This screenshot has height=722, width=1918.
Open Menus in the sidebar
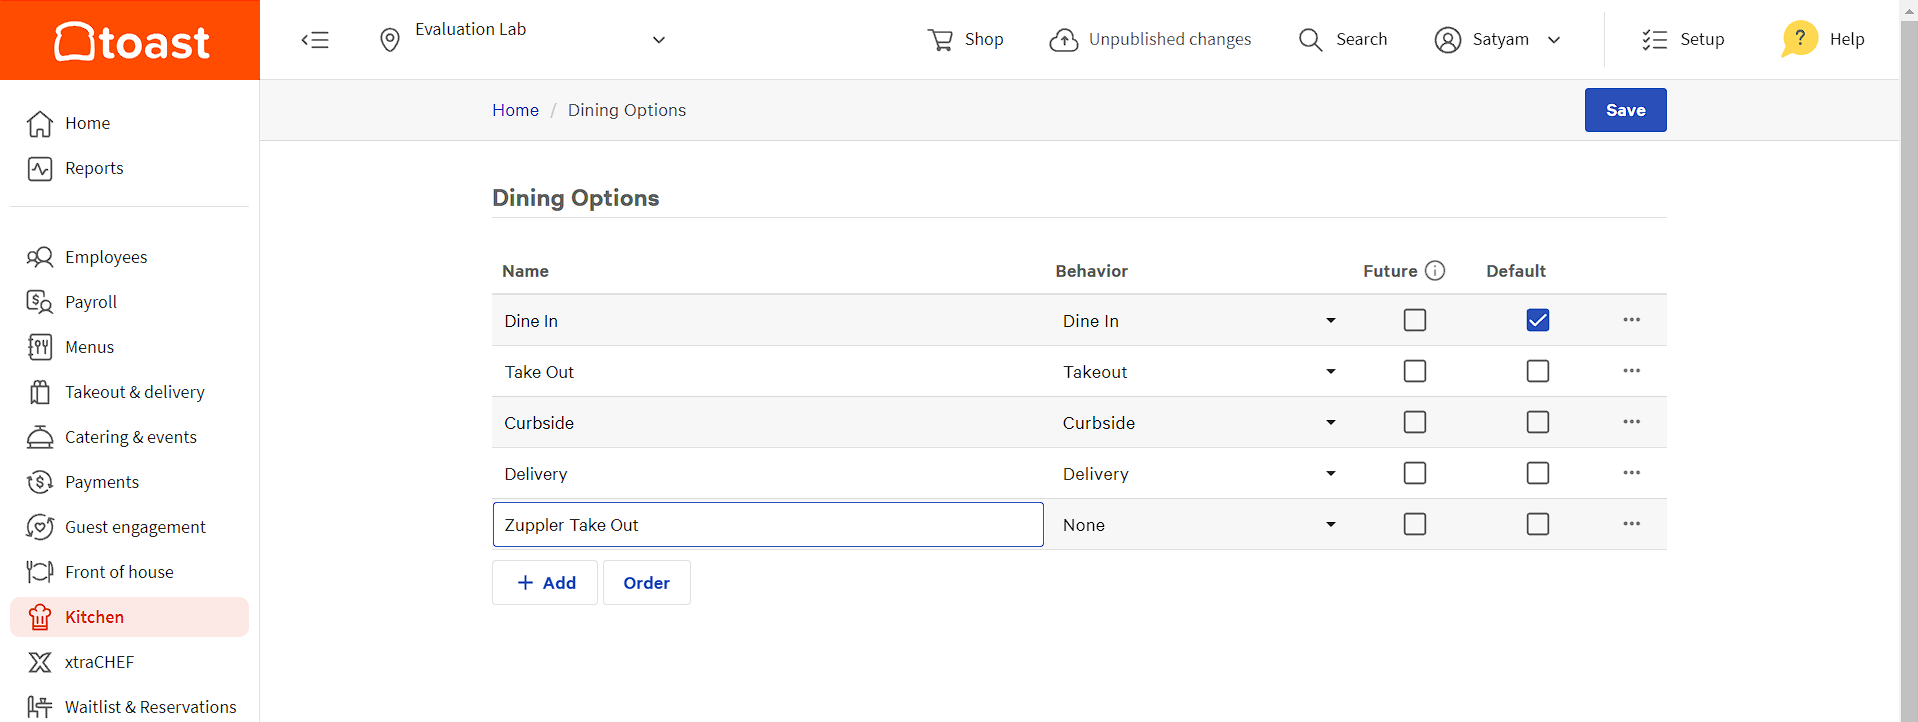(89, 347)
